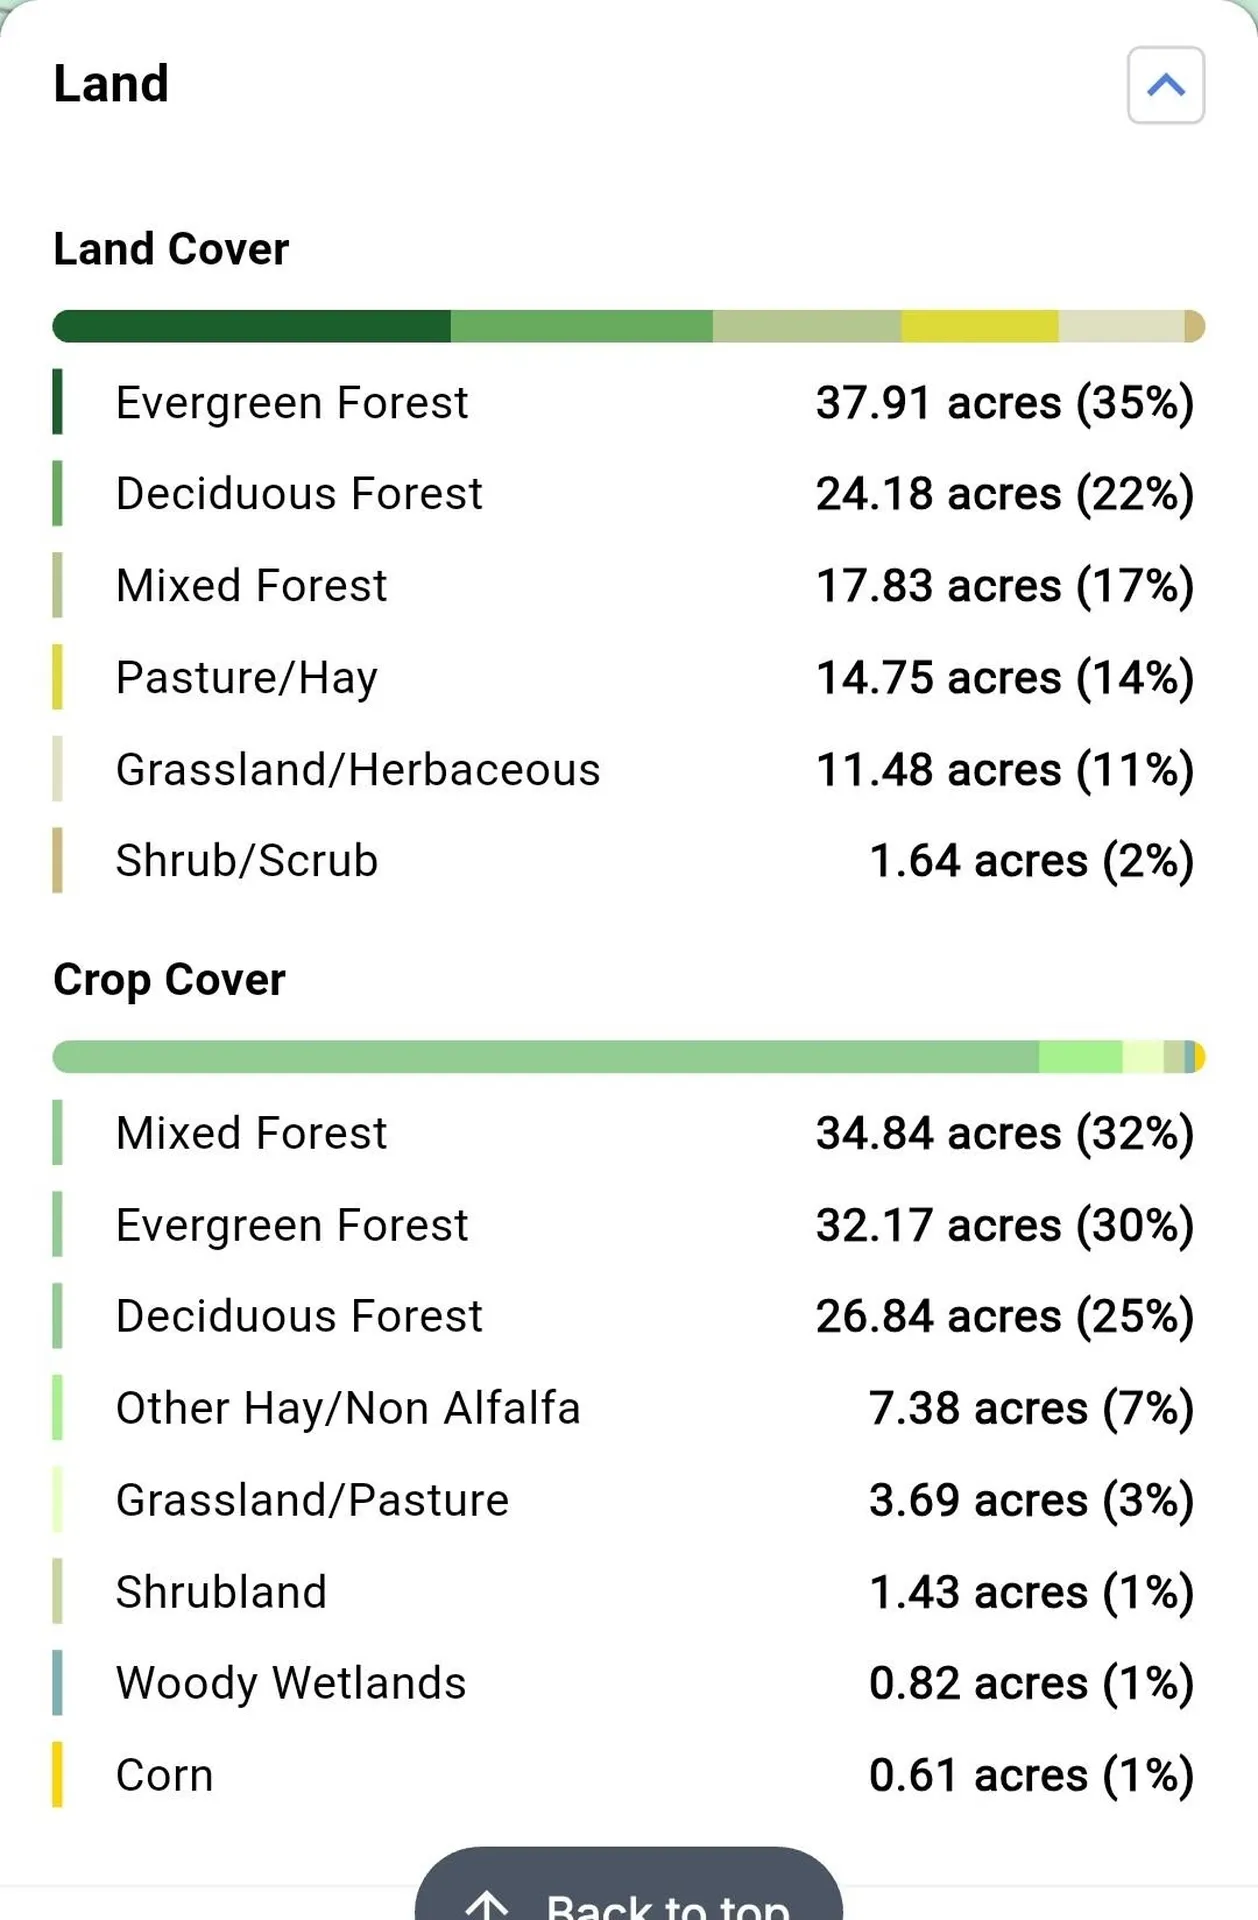Select Mixed Forest under Crop Cover

pos(629,1133)
